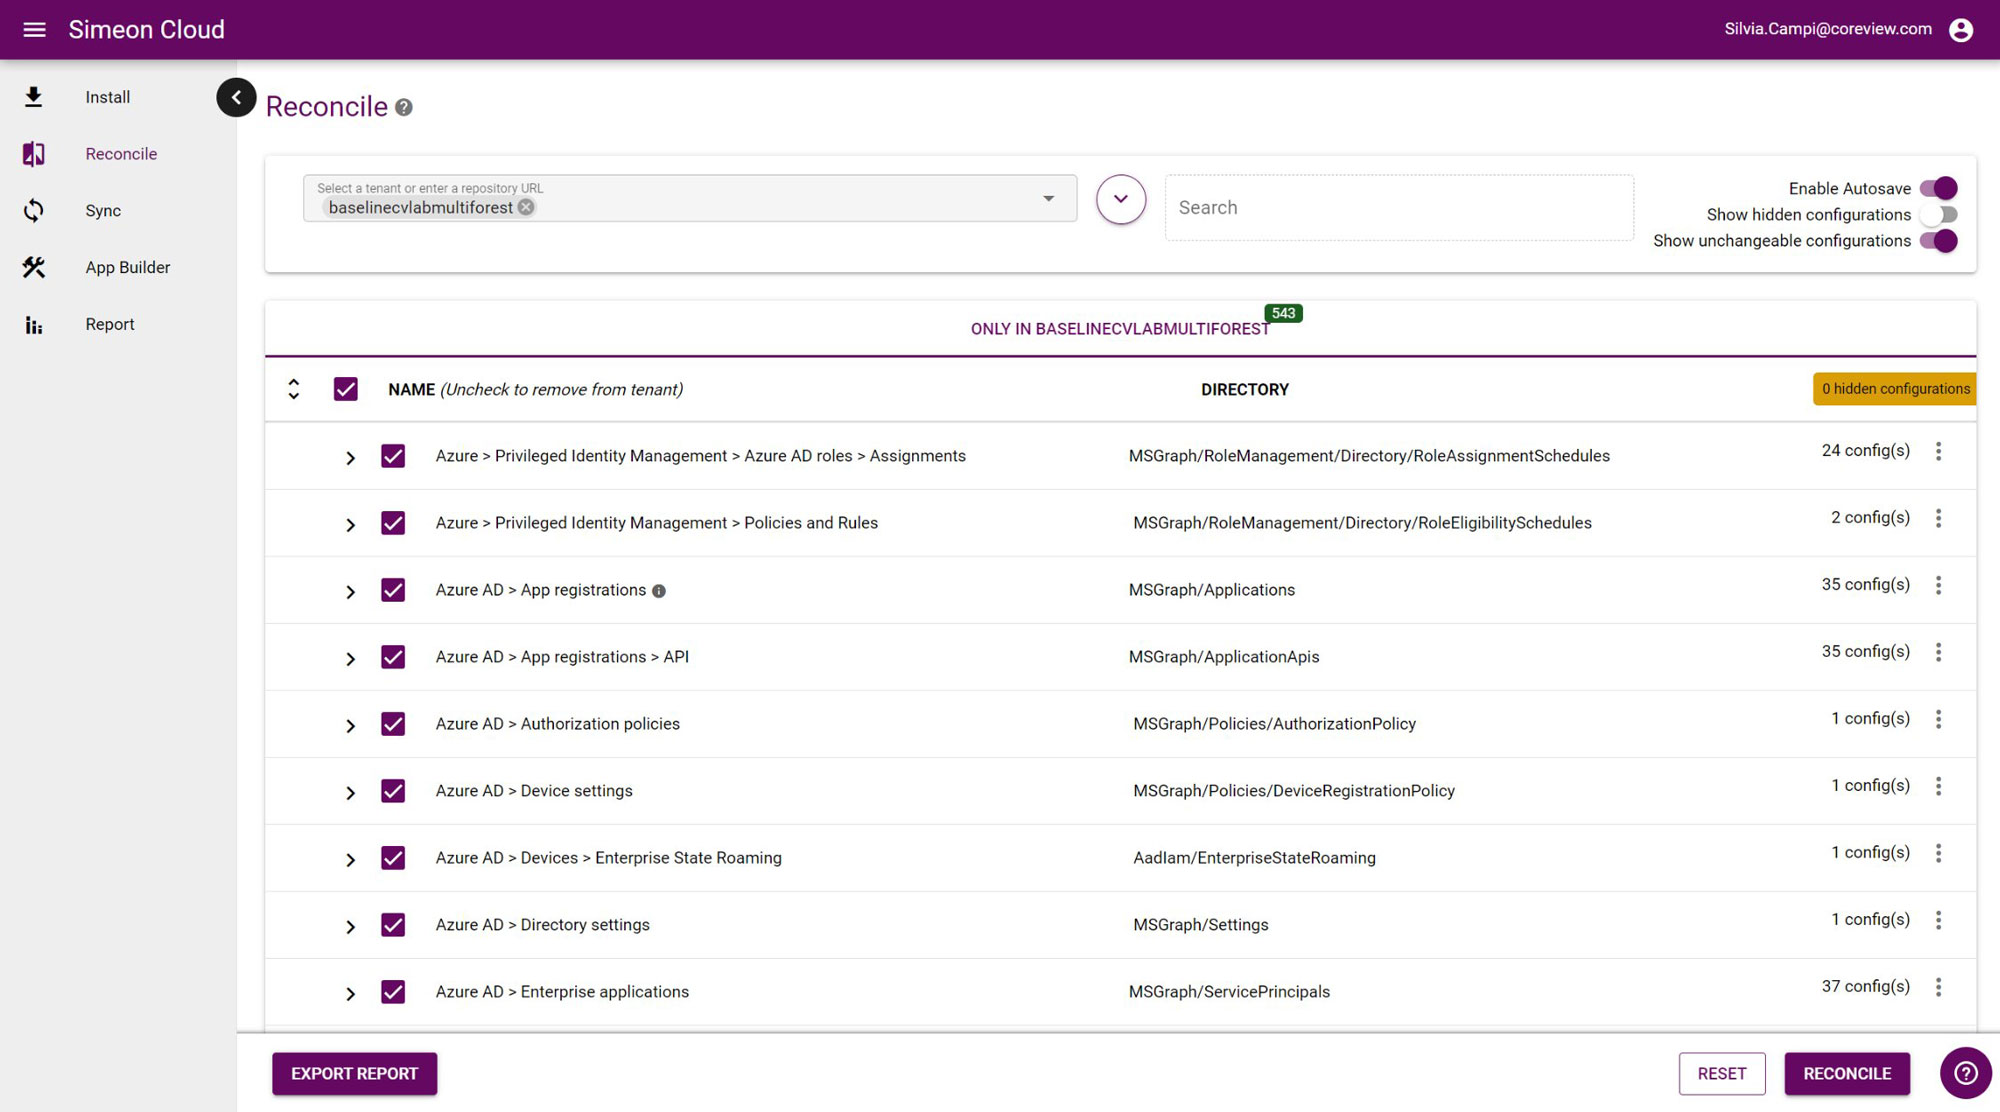Open the tenant selection dropdown
Viewport: 2000px width, 1112px height.
coord(1049,198)
